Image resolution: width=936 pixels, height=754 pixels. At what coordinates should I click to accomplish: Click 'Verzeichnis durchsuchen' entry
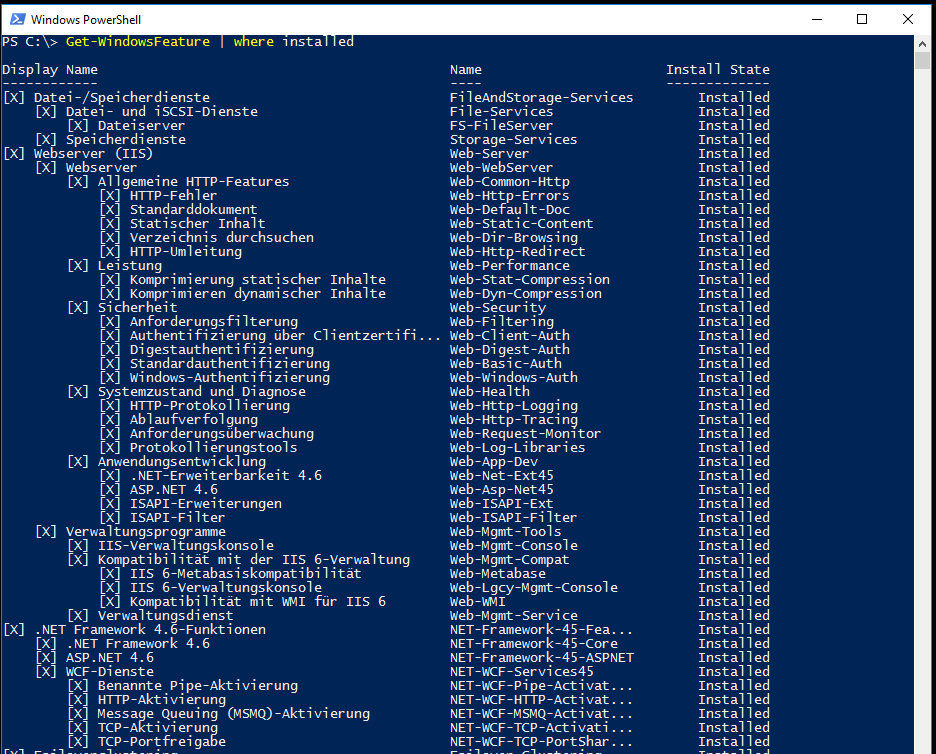[221, 238]
